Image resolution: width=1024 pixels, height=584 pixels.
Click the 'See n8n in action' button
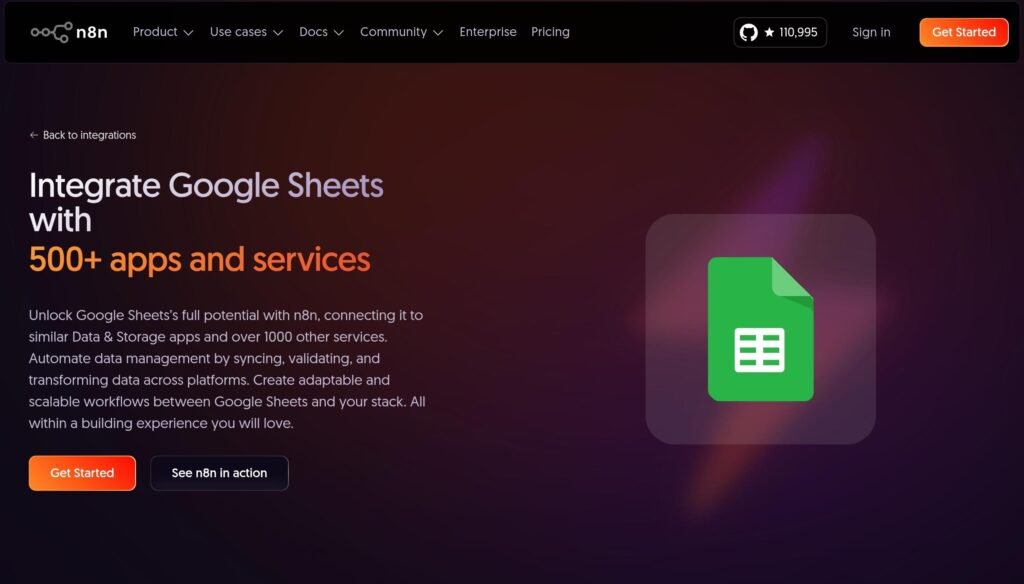tap(219, 473)
